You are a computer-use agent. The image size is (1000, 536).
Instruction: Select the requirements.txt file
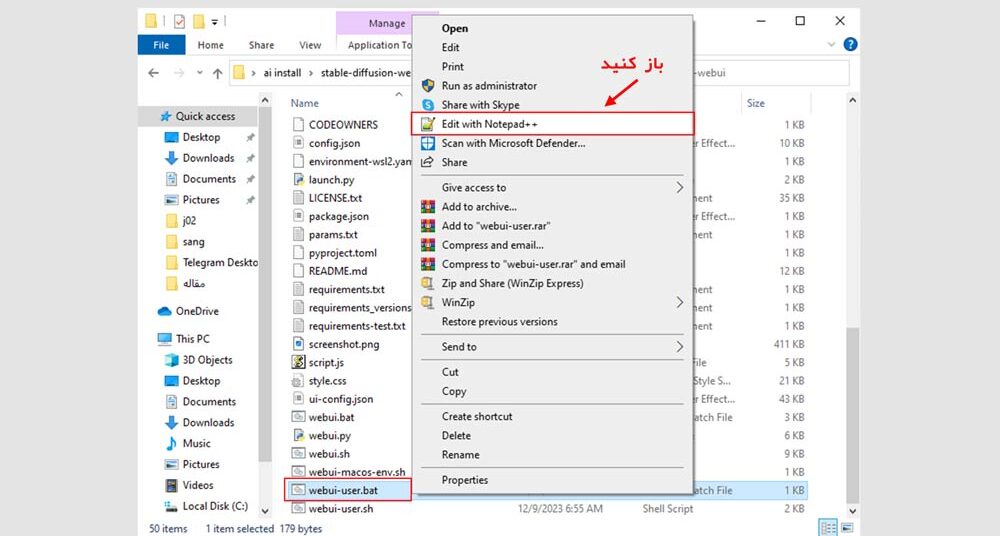coord(346,289)
